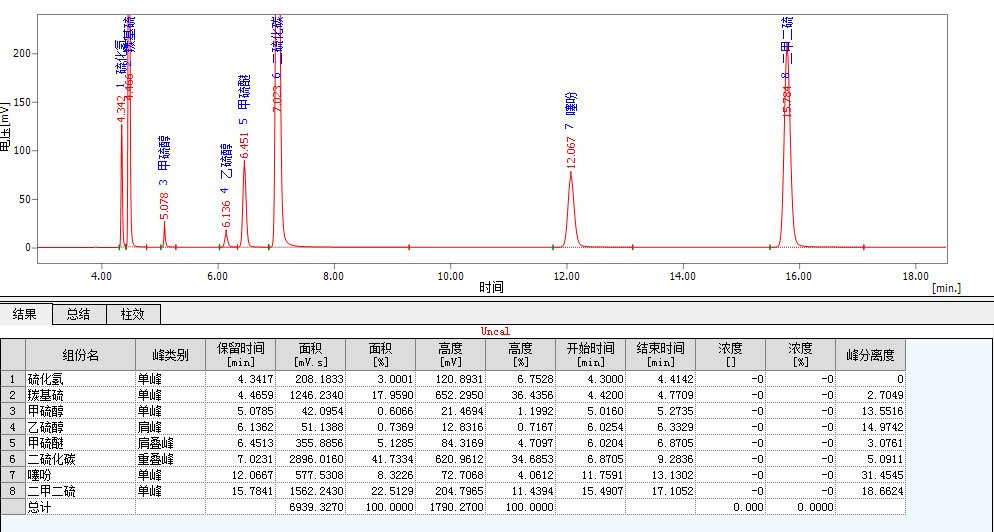Viewport: 994px width, 532px height.
Task: Click the 峰类别 column header
Action: tap(169, 354)
